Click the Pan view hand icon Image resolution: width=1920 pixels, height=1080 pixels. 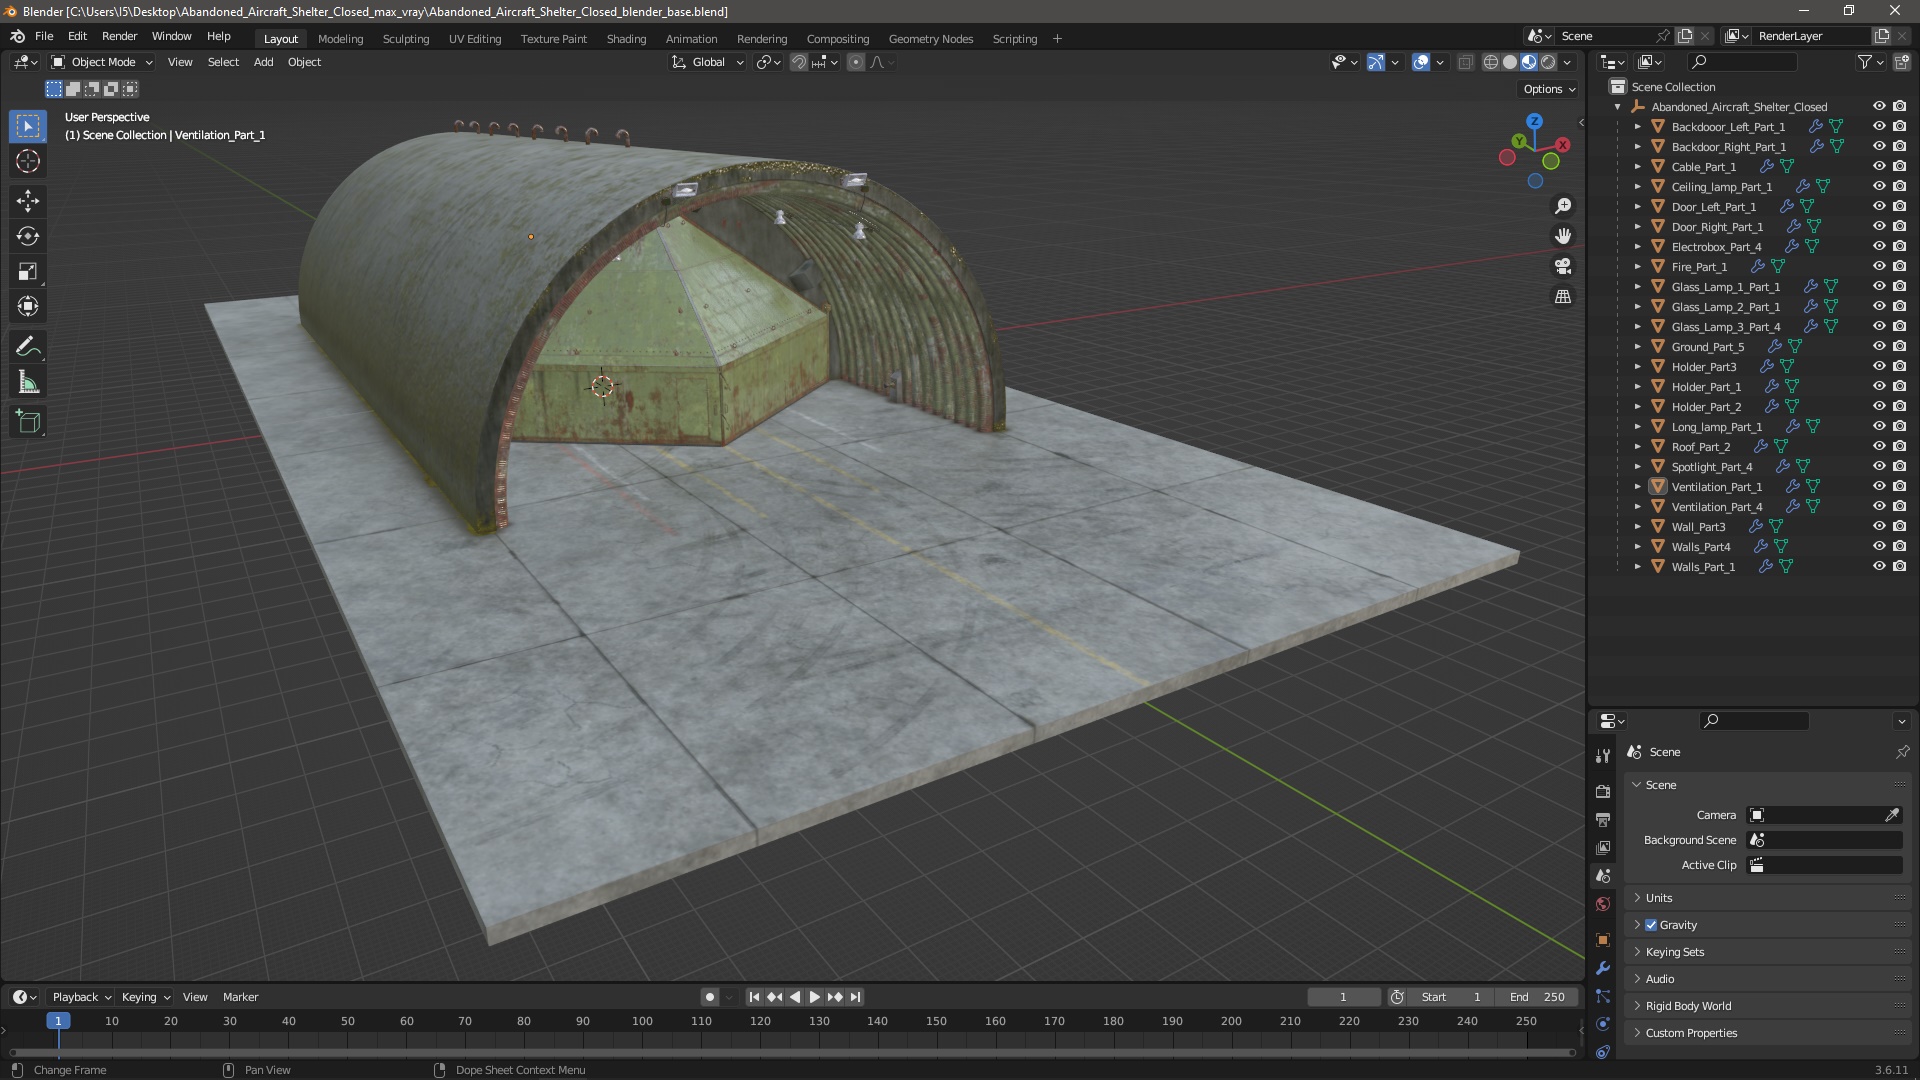tap(1563, 236)
